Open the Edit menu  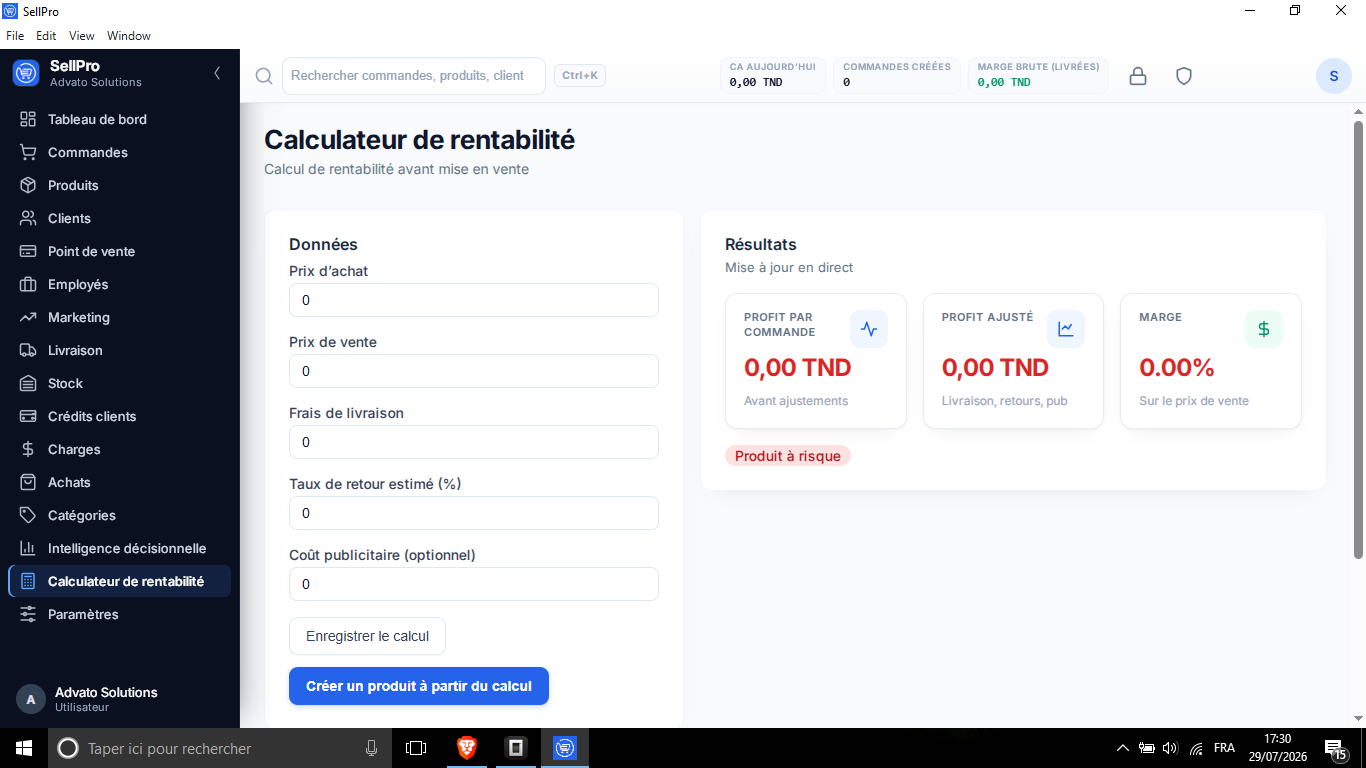[46, 36]
